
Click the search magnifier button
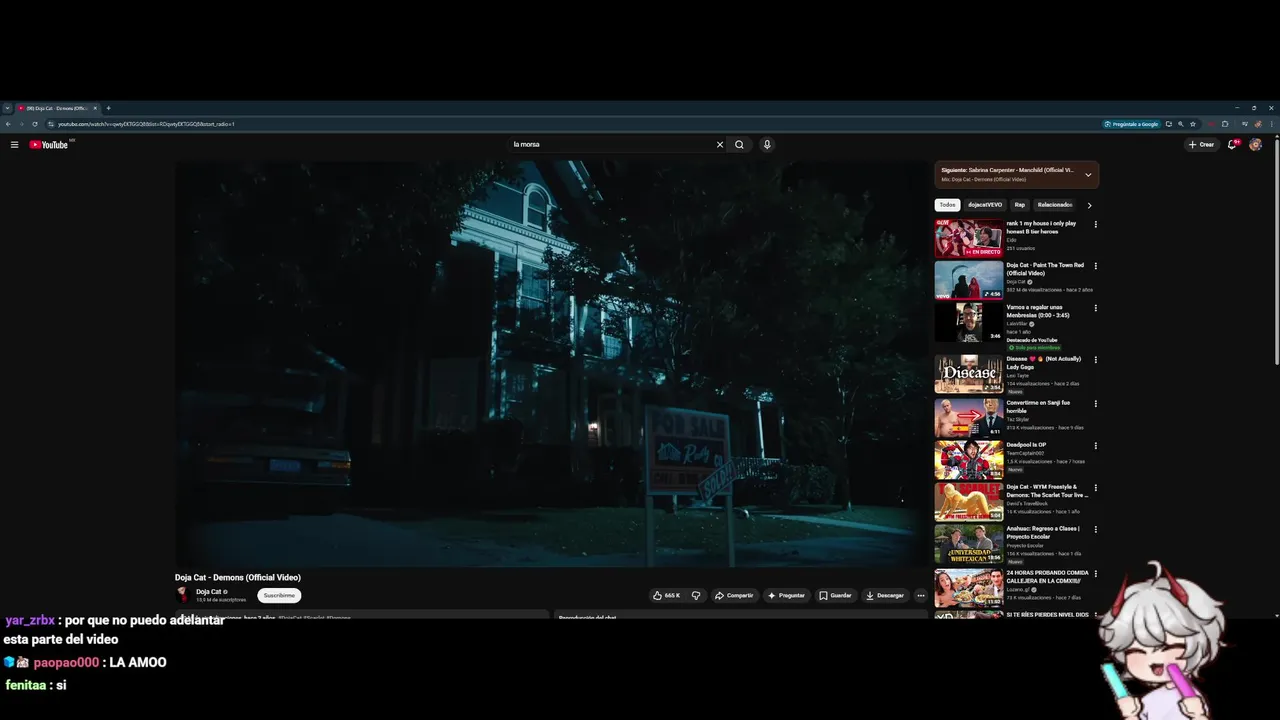coord(739,144)
